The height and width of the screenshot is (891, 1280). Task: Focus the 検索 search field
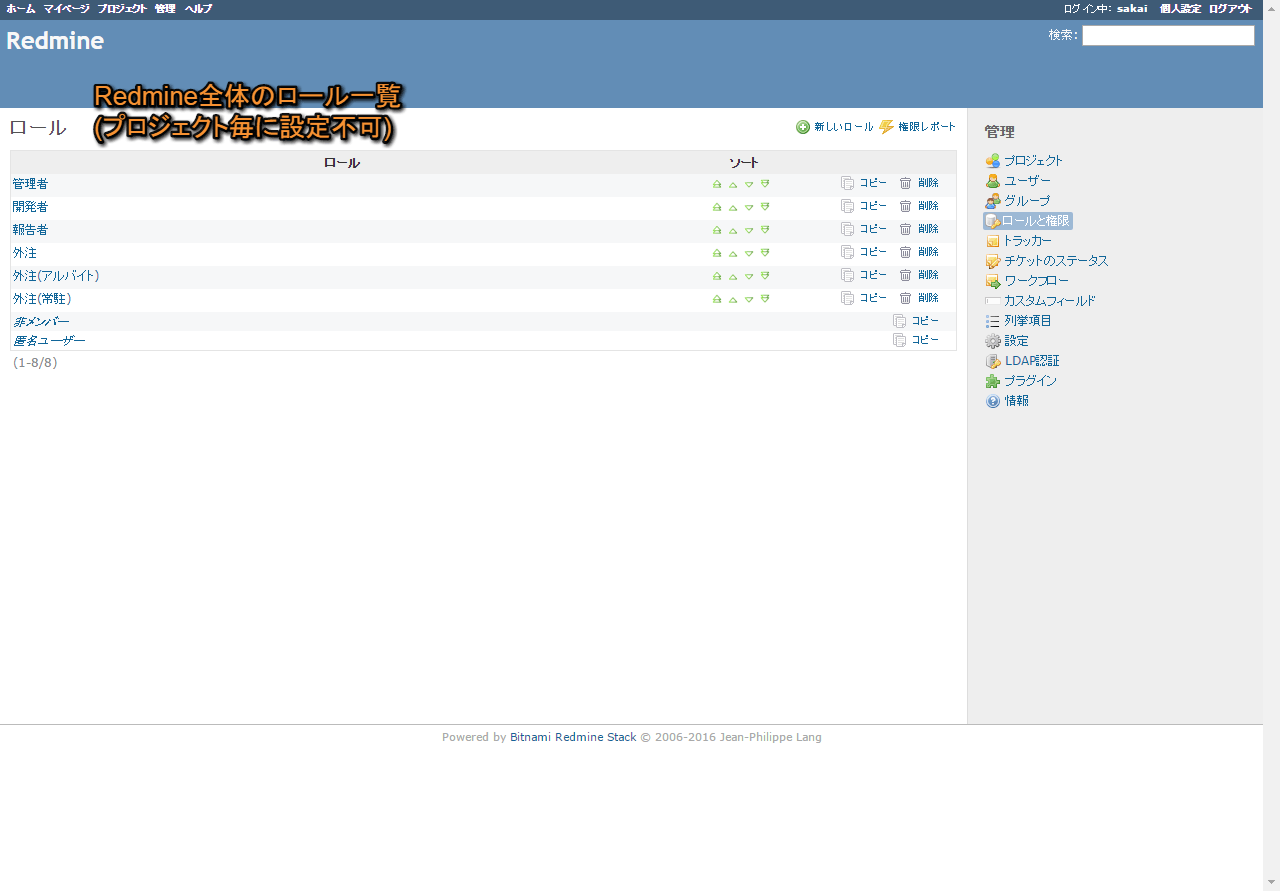[1168, 35]
